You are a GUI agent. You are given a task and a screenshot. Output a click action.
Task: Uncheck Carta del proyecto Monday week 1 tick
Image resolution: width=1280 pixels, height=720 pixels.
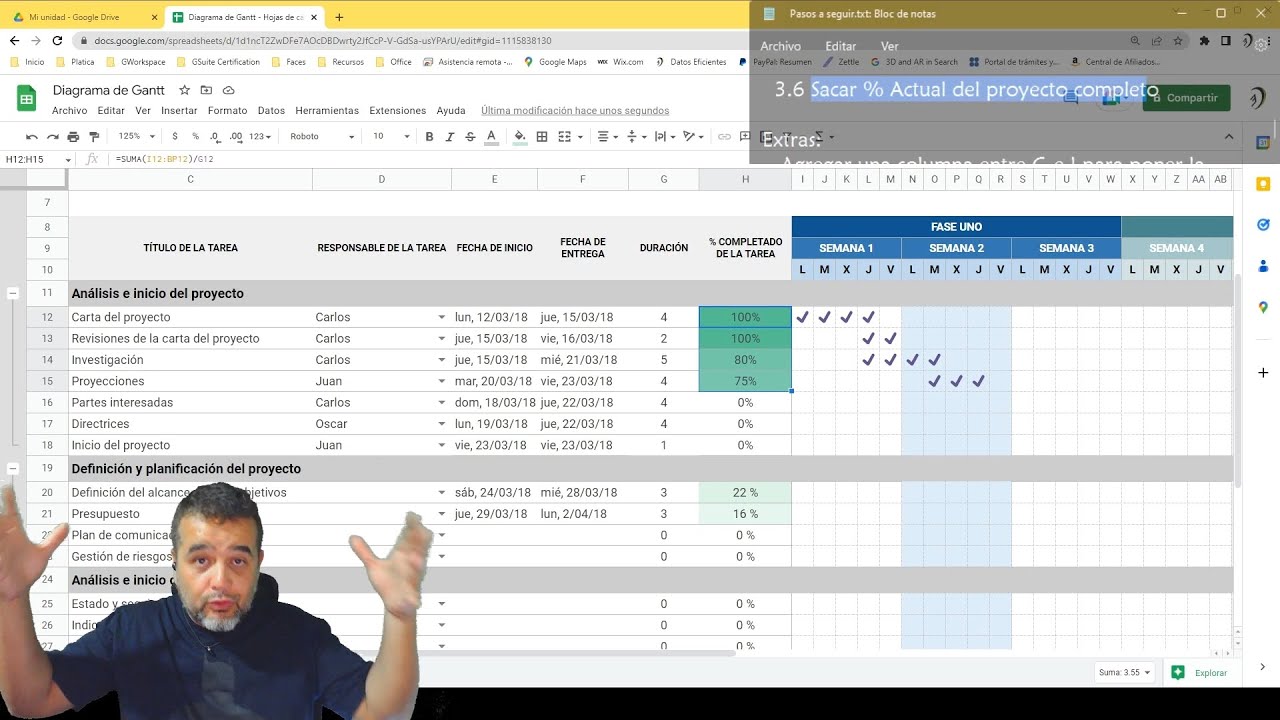click(x=802, y=317)
